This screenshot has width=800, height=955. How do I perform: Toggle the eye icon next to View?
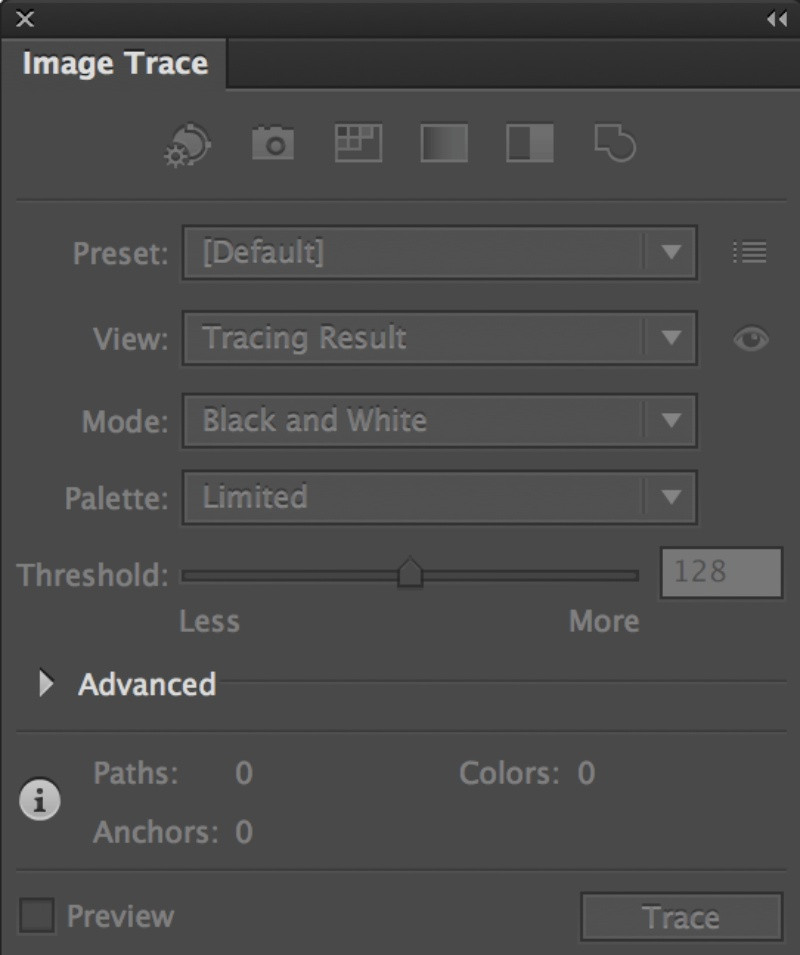pos(751,339)
